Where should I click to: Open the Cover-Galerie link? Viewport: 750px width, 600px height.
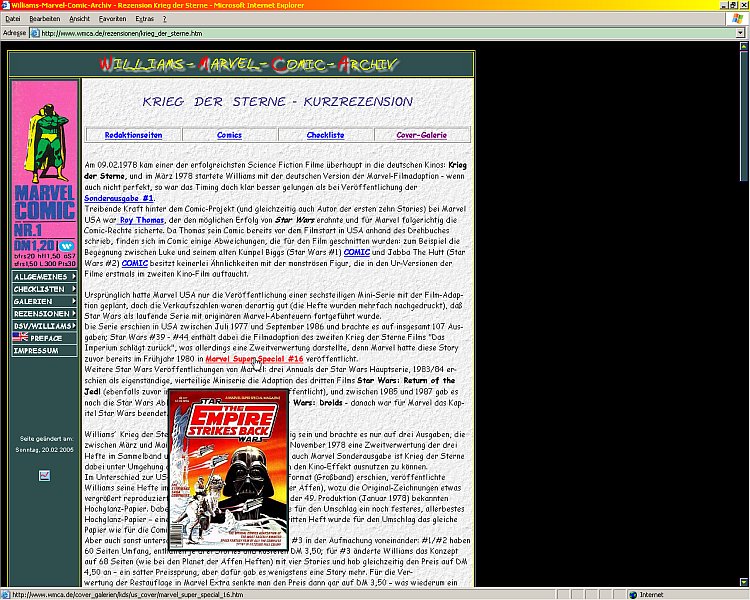point(421,135)
